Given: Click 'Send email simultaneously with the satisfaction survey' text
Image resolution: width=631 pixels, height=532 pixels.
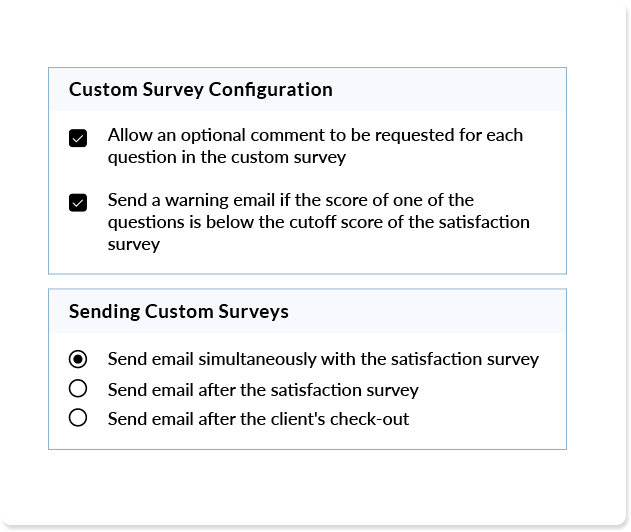Looking at the screenshot, I should [323, 359].
